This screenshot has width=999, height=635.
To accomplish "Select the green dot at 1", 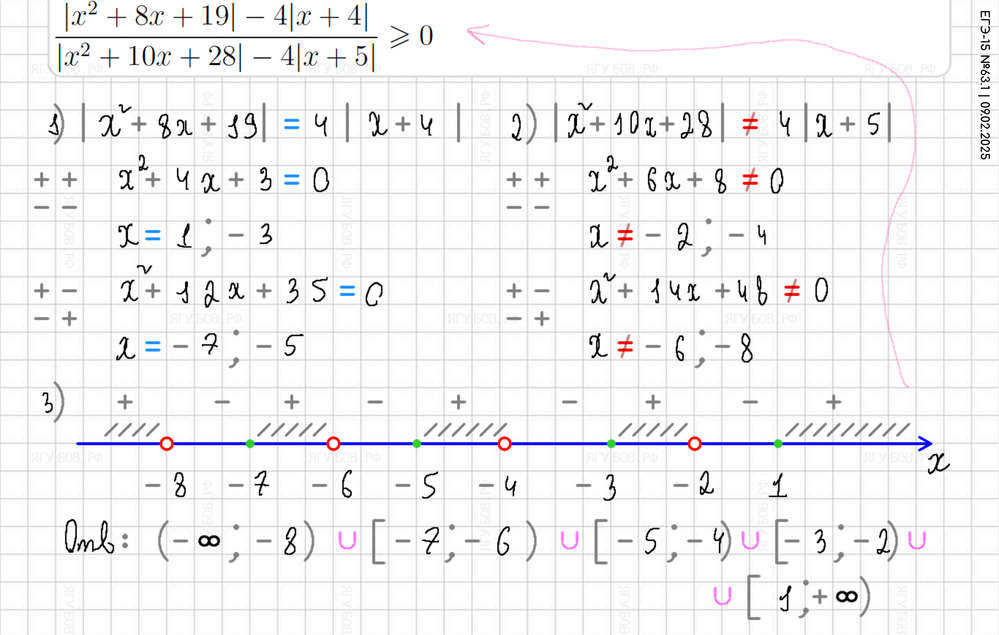I will tap(778, 443).
